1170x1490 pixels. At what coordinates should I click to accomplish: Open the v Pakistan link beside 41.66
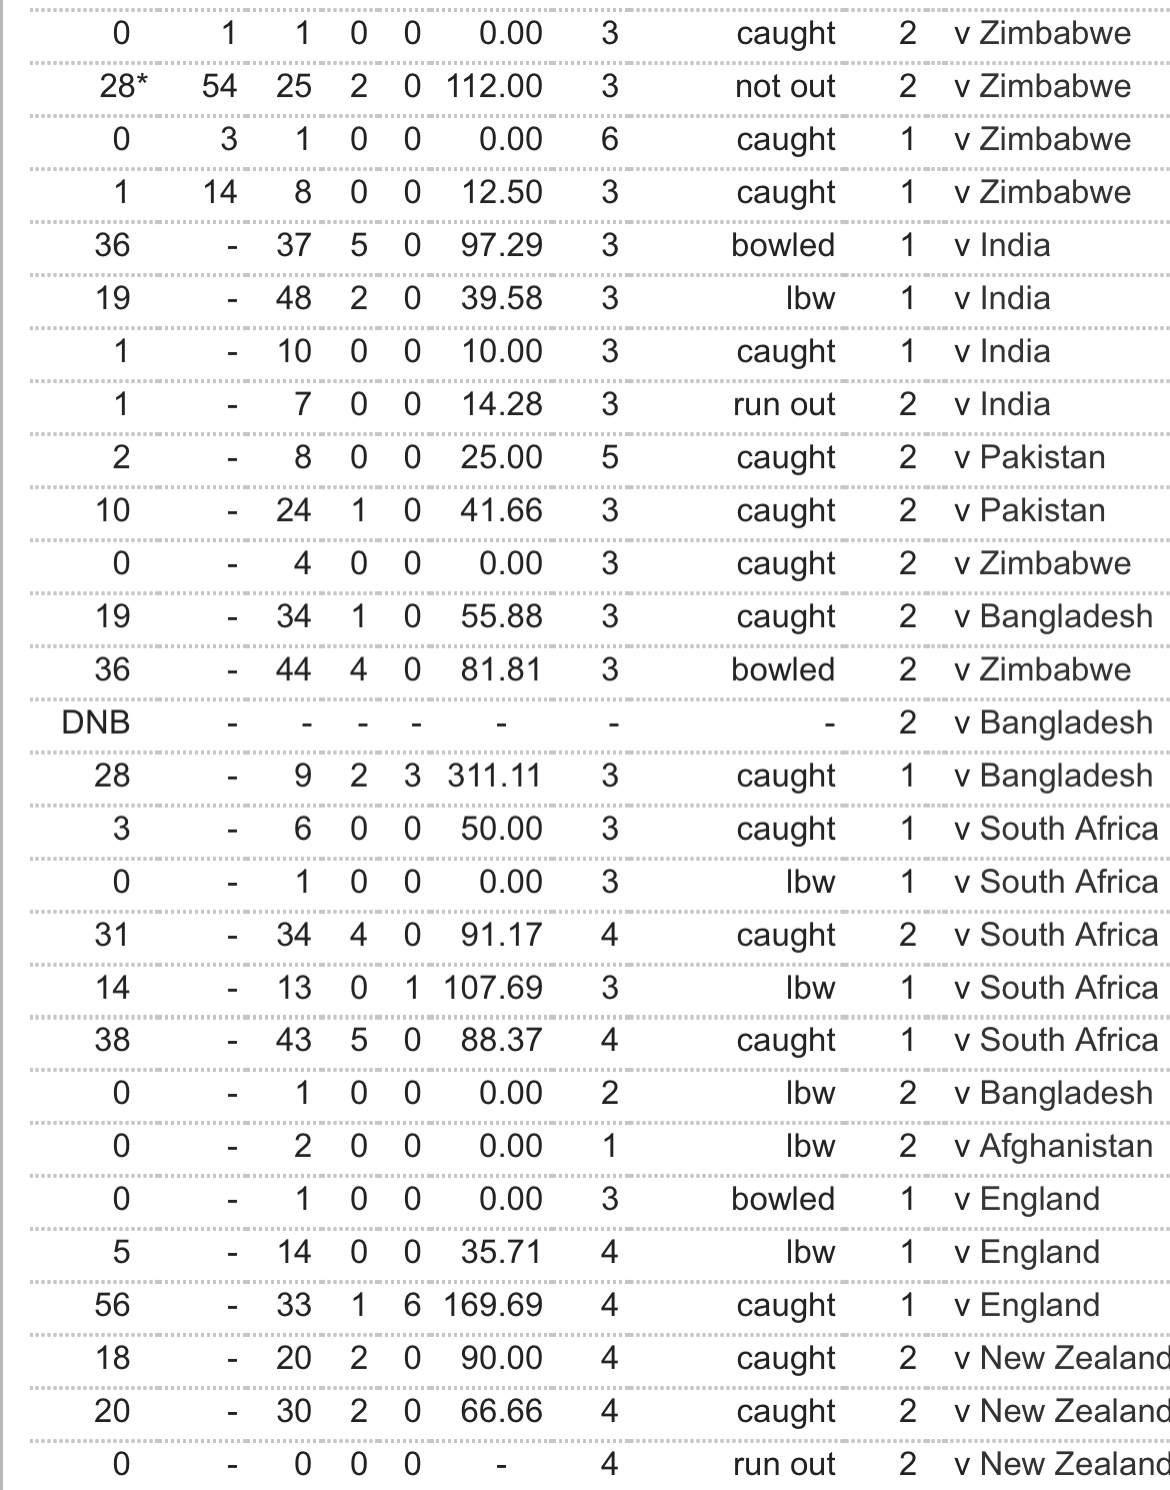pos(1029,510)
